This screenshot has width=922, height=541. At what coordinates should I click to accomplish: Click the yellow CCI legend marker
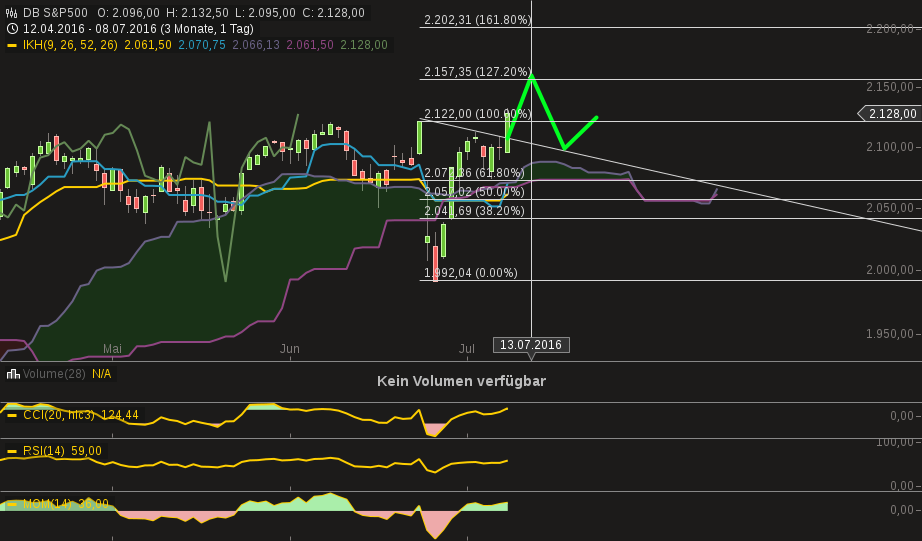(12, 415)
